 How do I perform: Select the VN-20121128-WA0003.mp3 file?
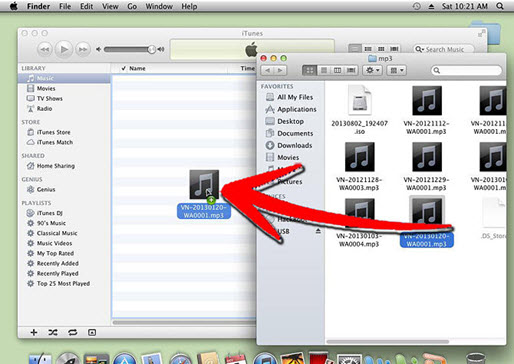359,167
